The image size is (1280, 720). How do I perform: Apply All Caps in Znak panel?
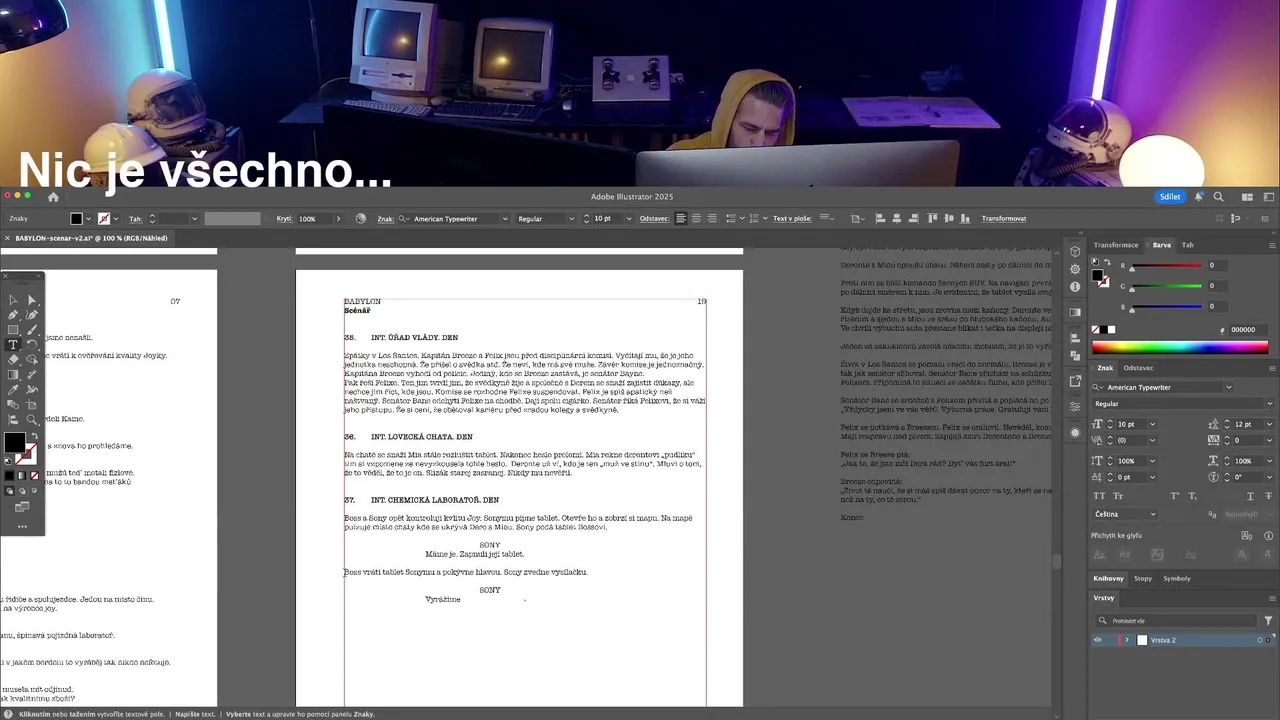coord(1098,496)
